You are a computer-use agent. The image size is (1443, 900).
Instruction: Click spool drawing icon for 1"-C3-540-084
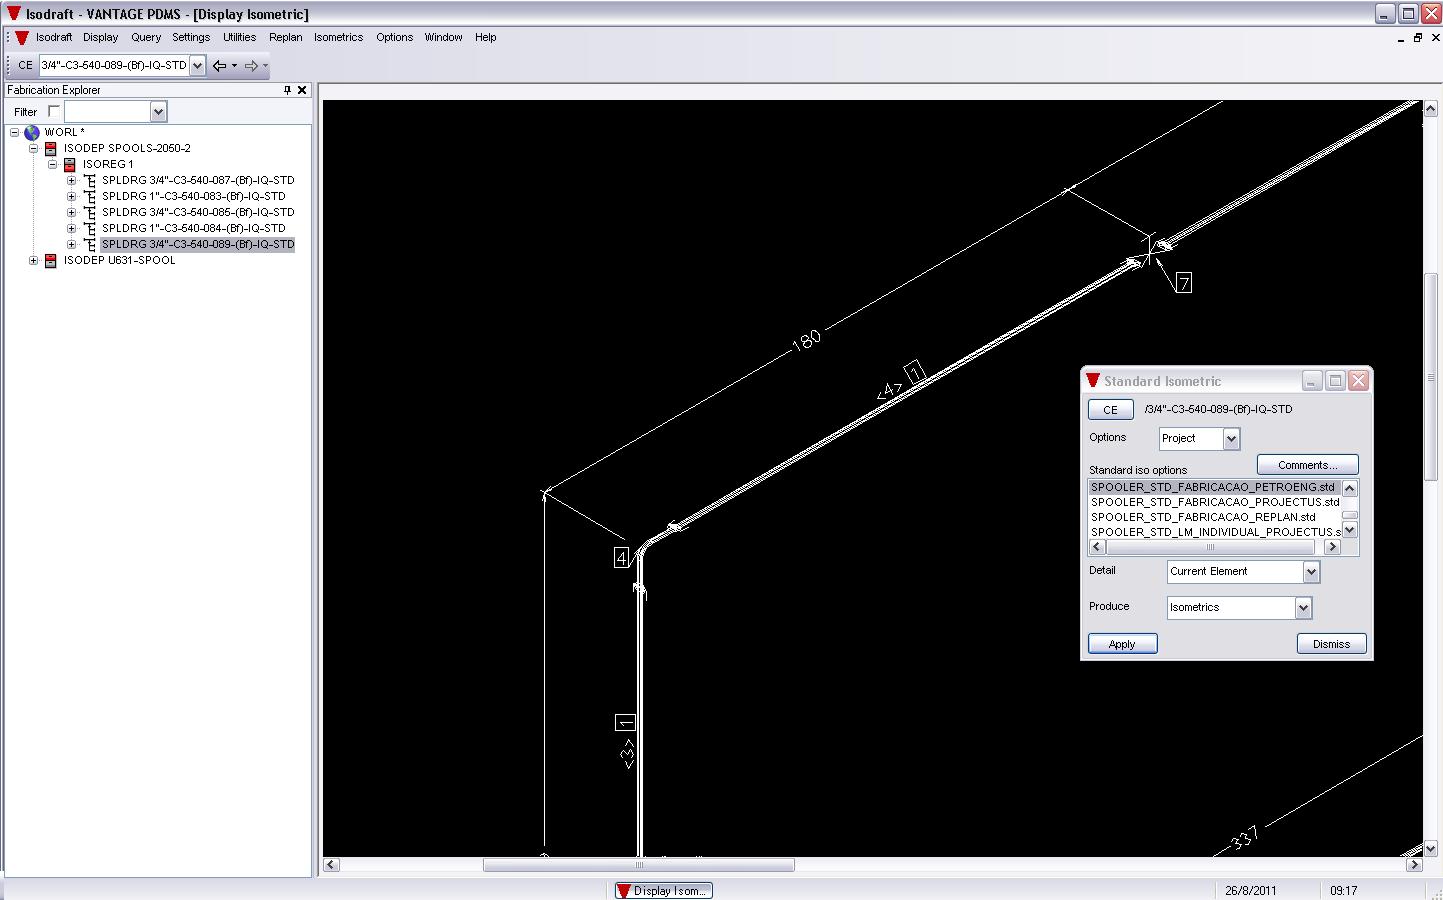[x=89, y=228]
